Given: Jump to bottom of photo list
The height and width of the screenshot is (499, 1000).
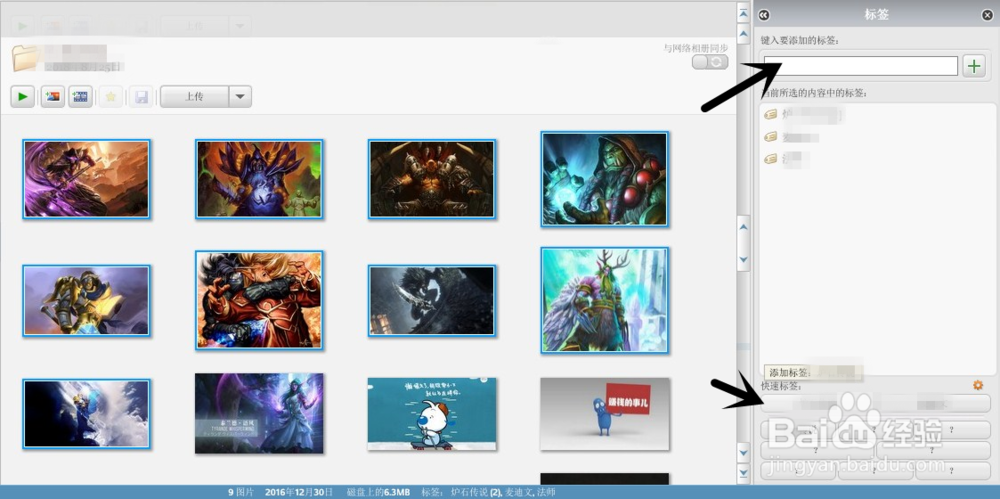Looking at the screenshot, I should 743,473.
